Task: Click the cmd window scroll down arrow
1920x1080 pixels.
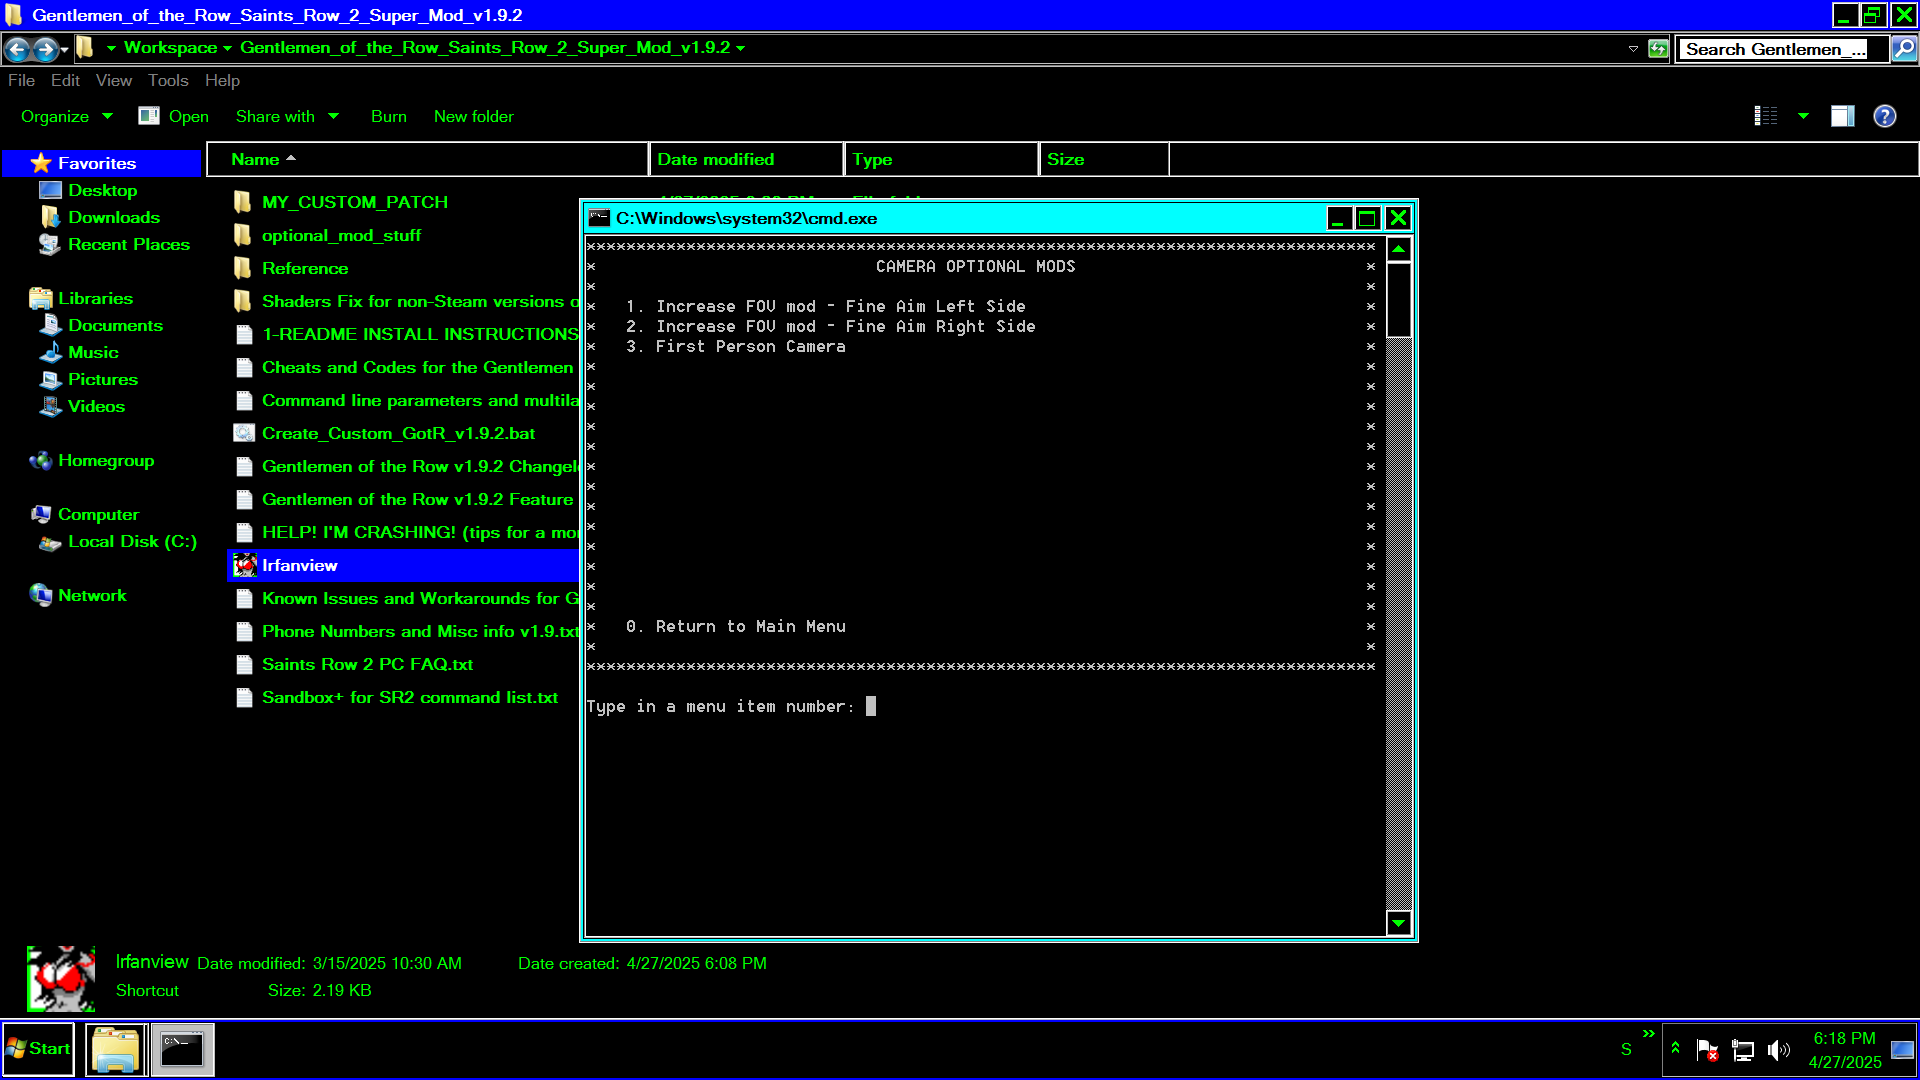Action: 1399,923
